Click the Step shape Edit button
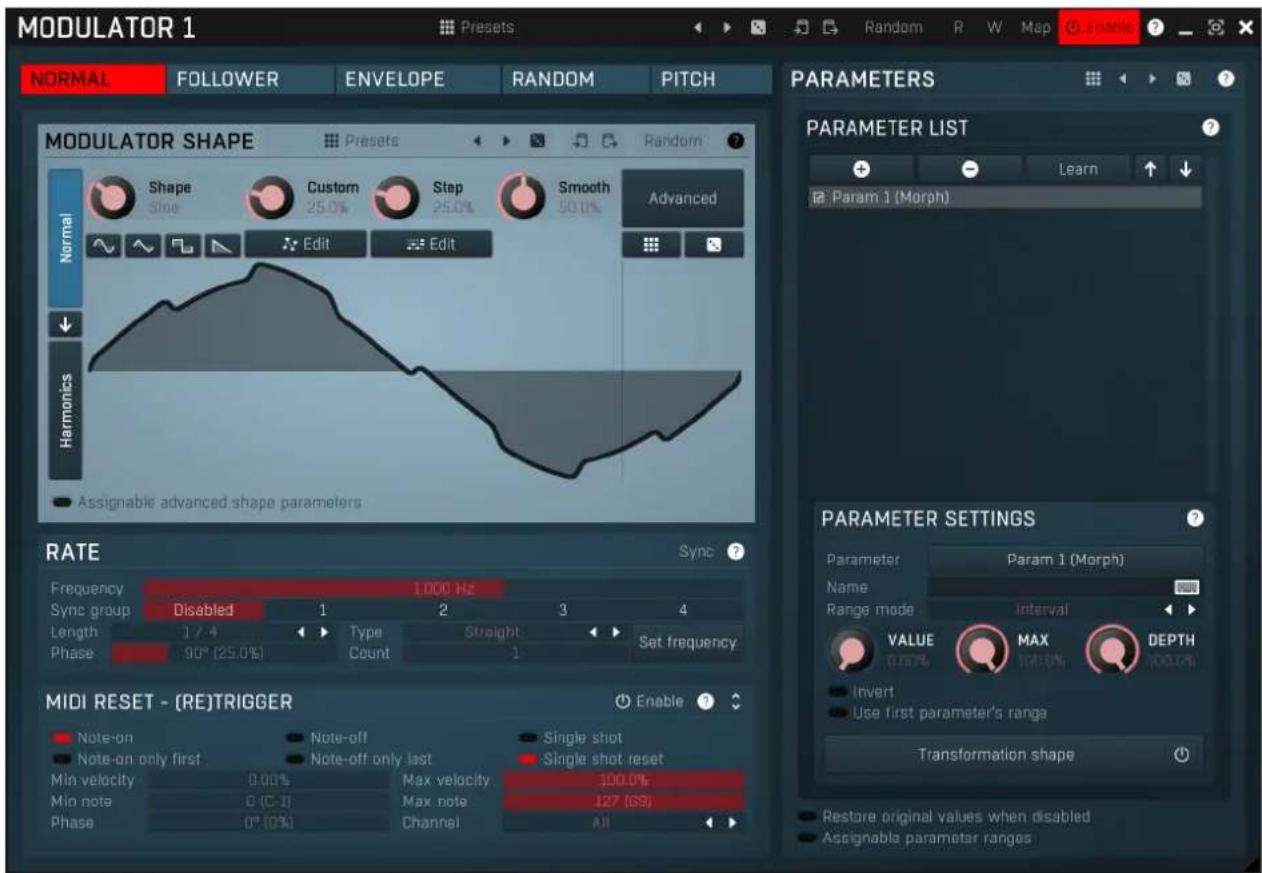The width and height of the screenshot is (1262, 873). click(431, 244)
